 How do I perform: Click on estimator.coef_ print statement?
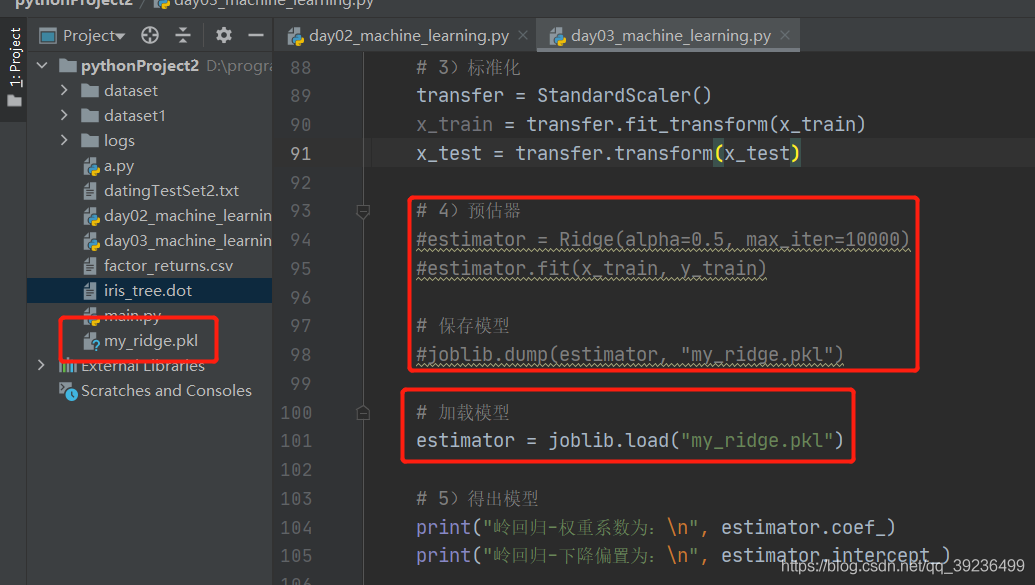coord(655,528)
